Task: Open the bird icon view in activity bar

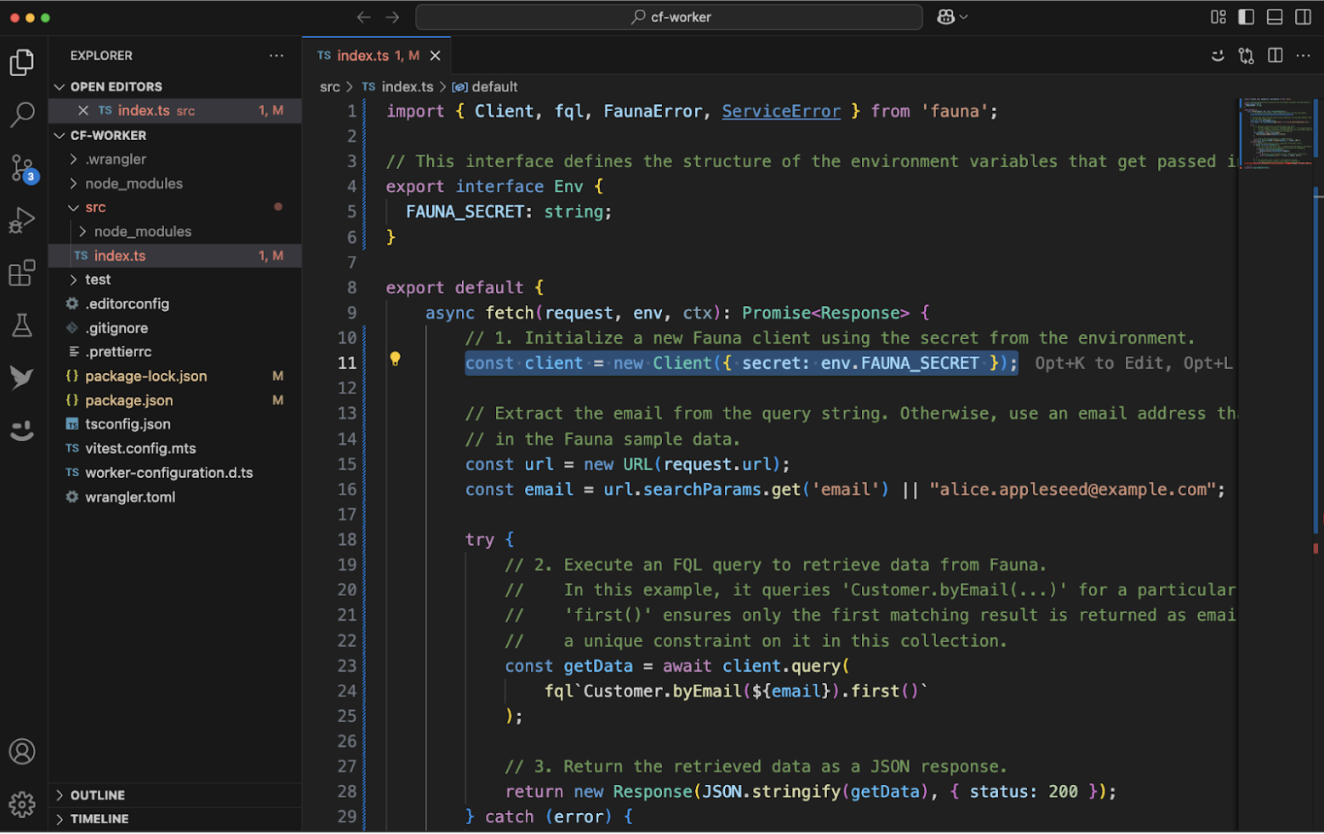Action: coord(22,378)
